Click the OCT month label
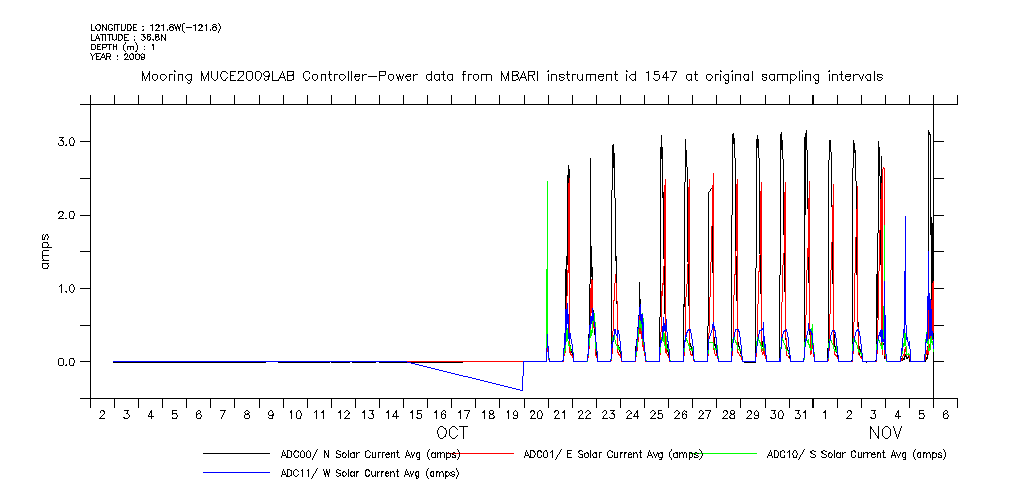The image size is (1009, 504). pos(451,434)
